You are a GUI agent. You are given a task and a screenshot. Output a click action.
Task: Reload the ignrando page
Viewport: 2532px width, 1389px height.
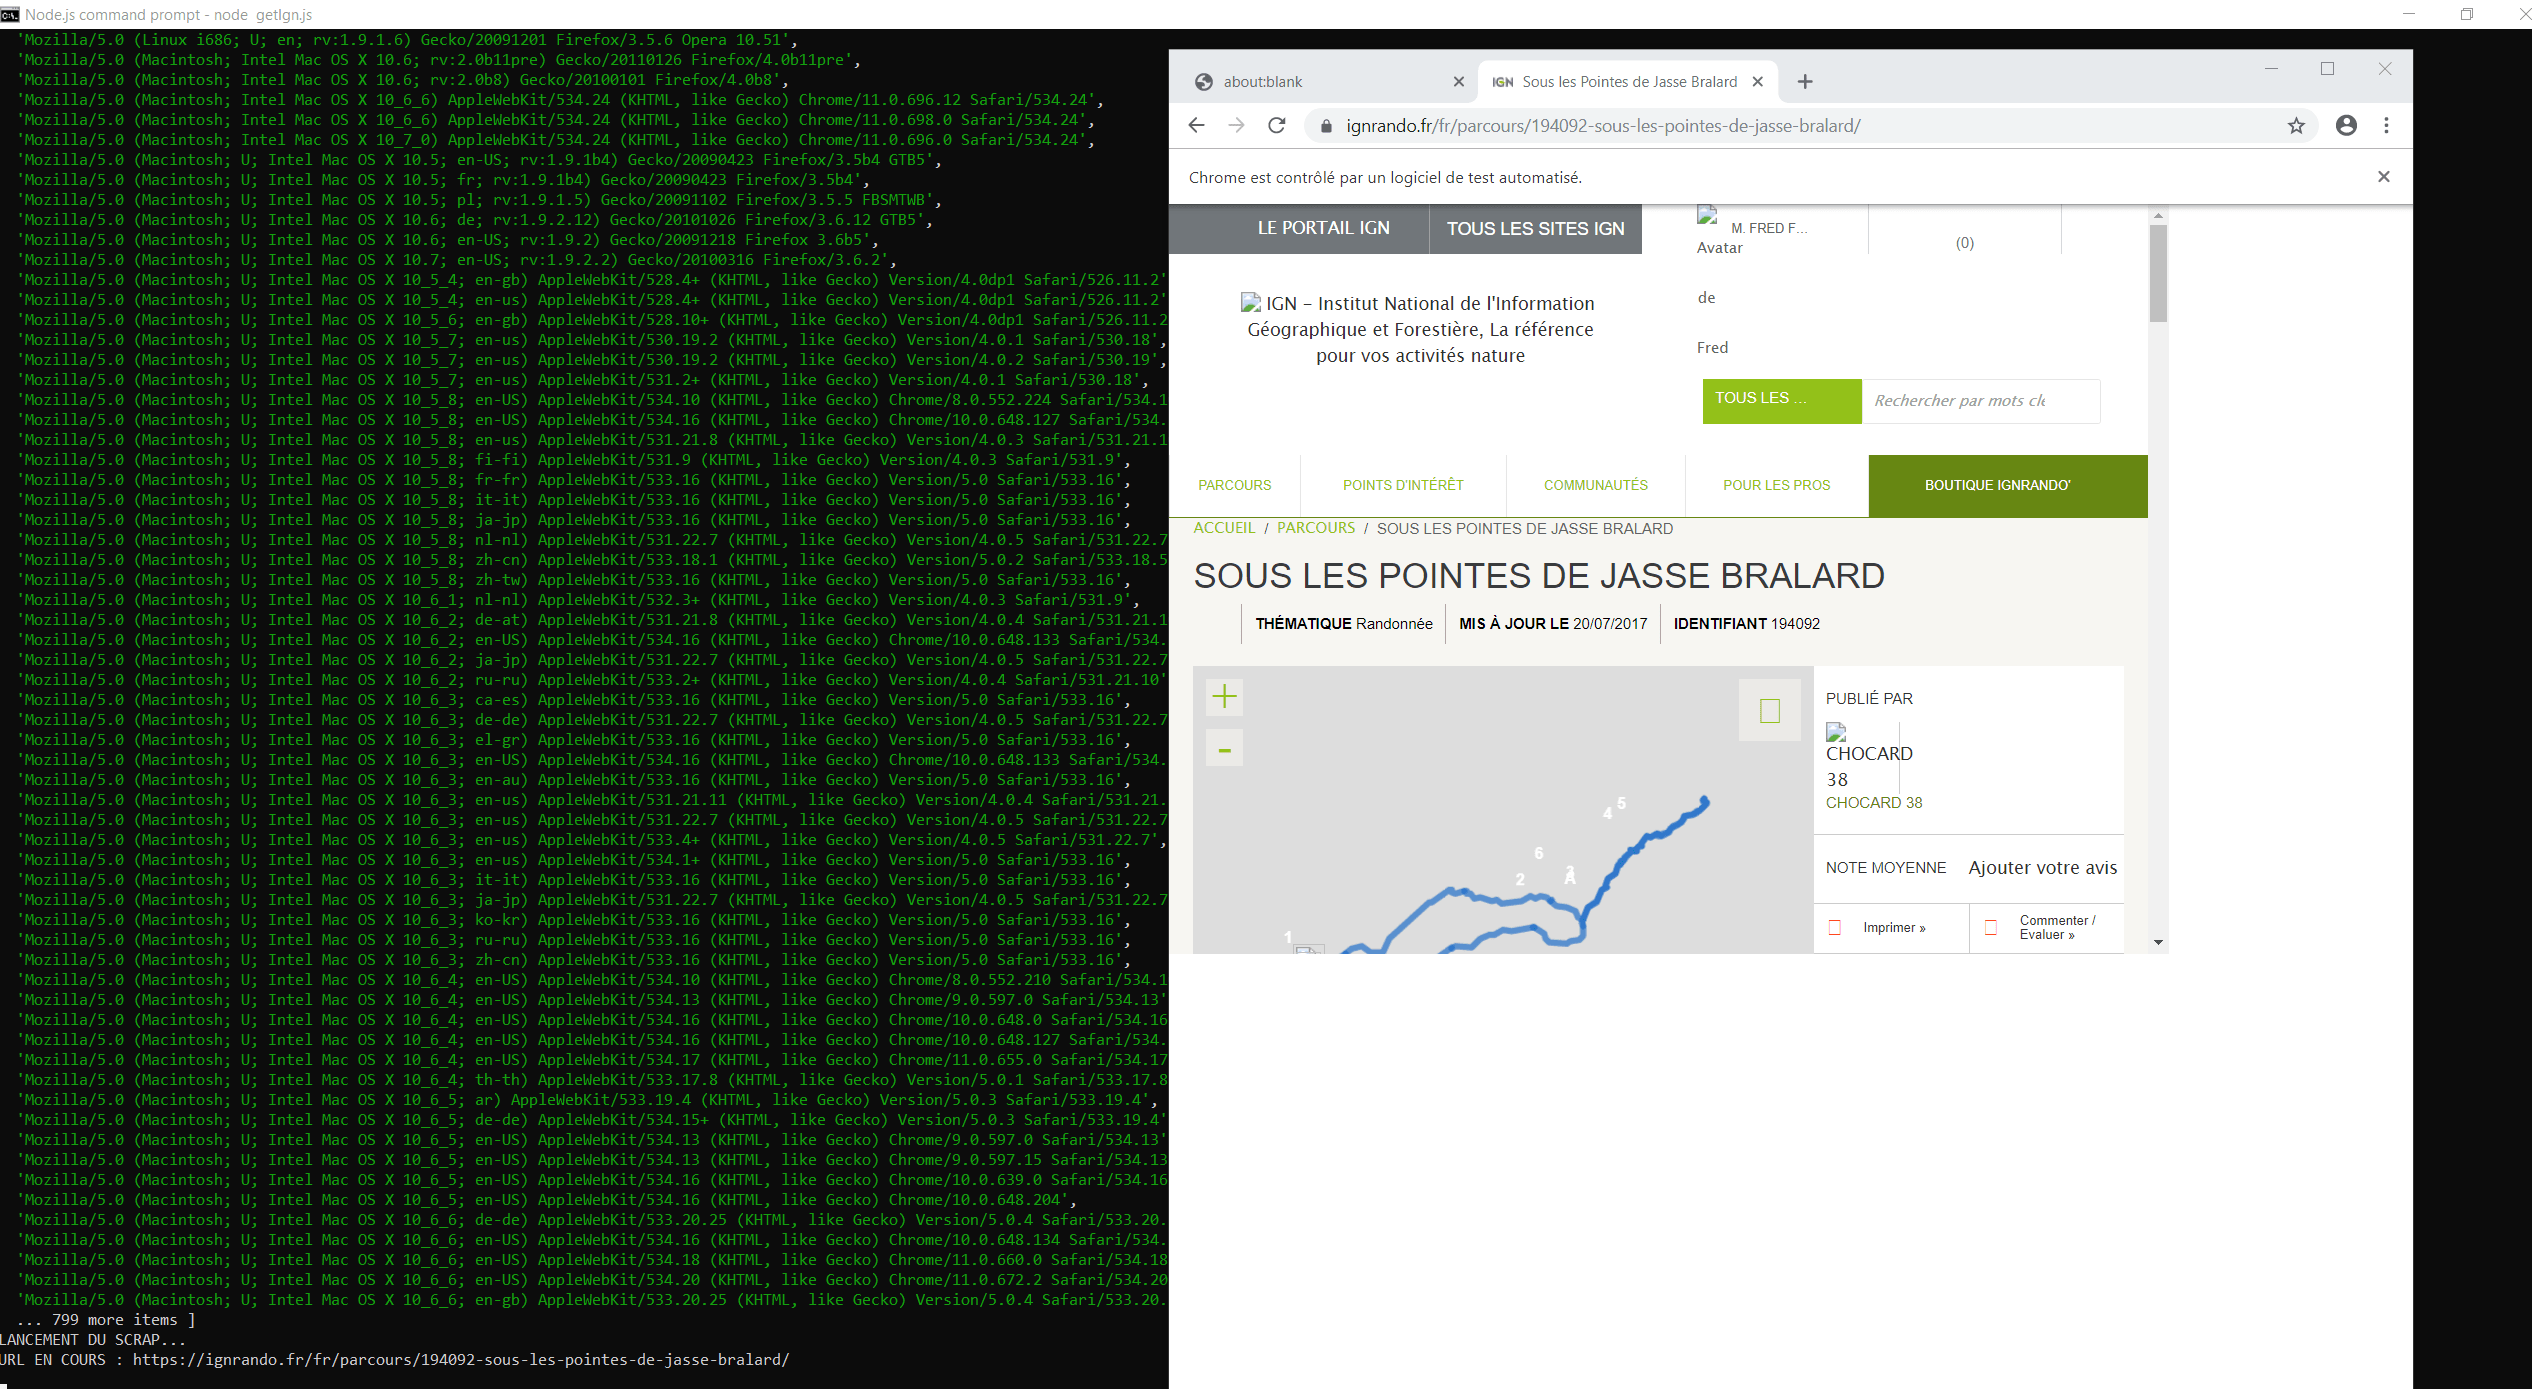click(1277, 125)
